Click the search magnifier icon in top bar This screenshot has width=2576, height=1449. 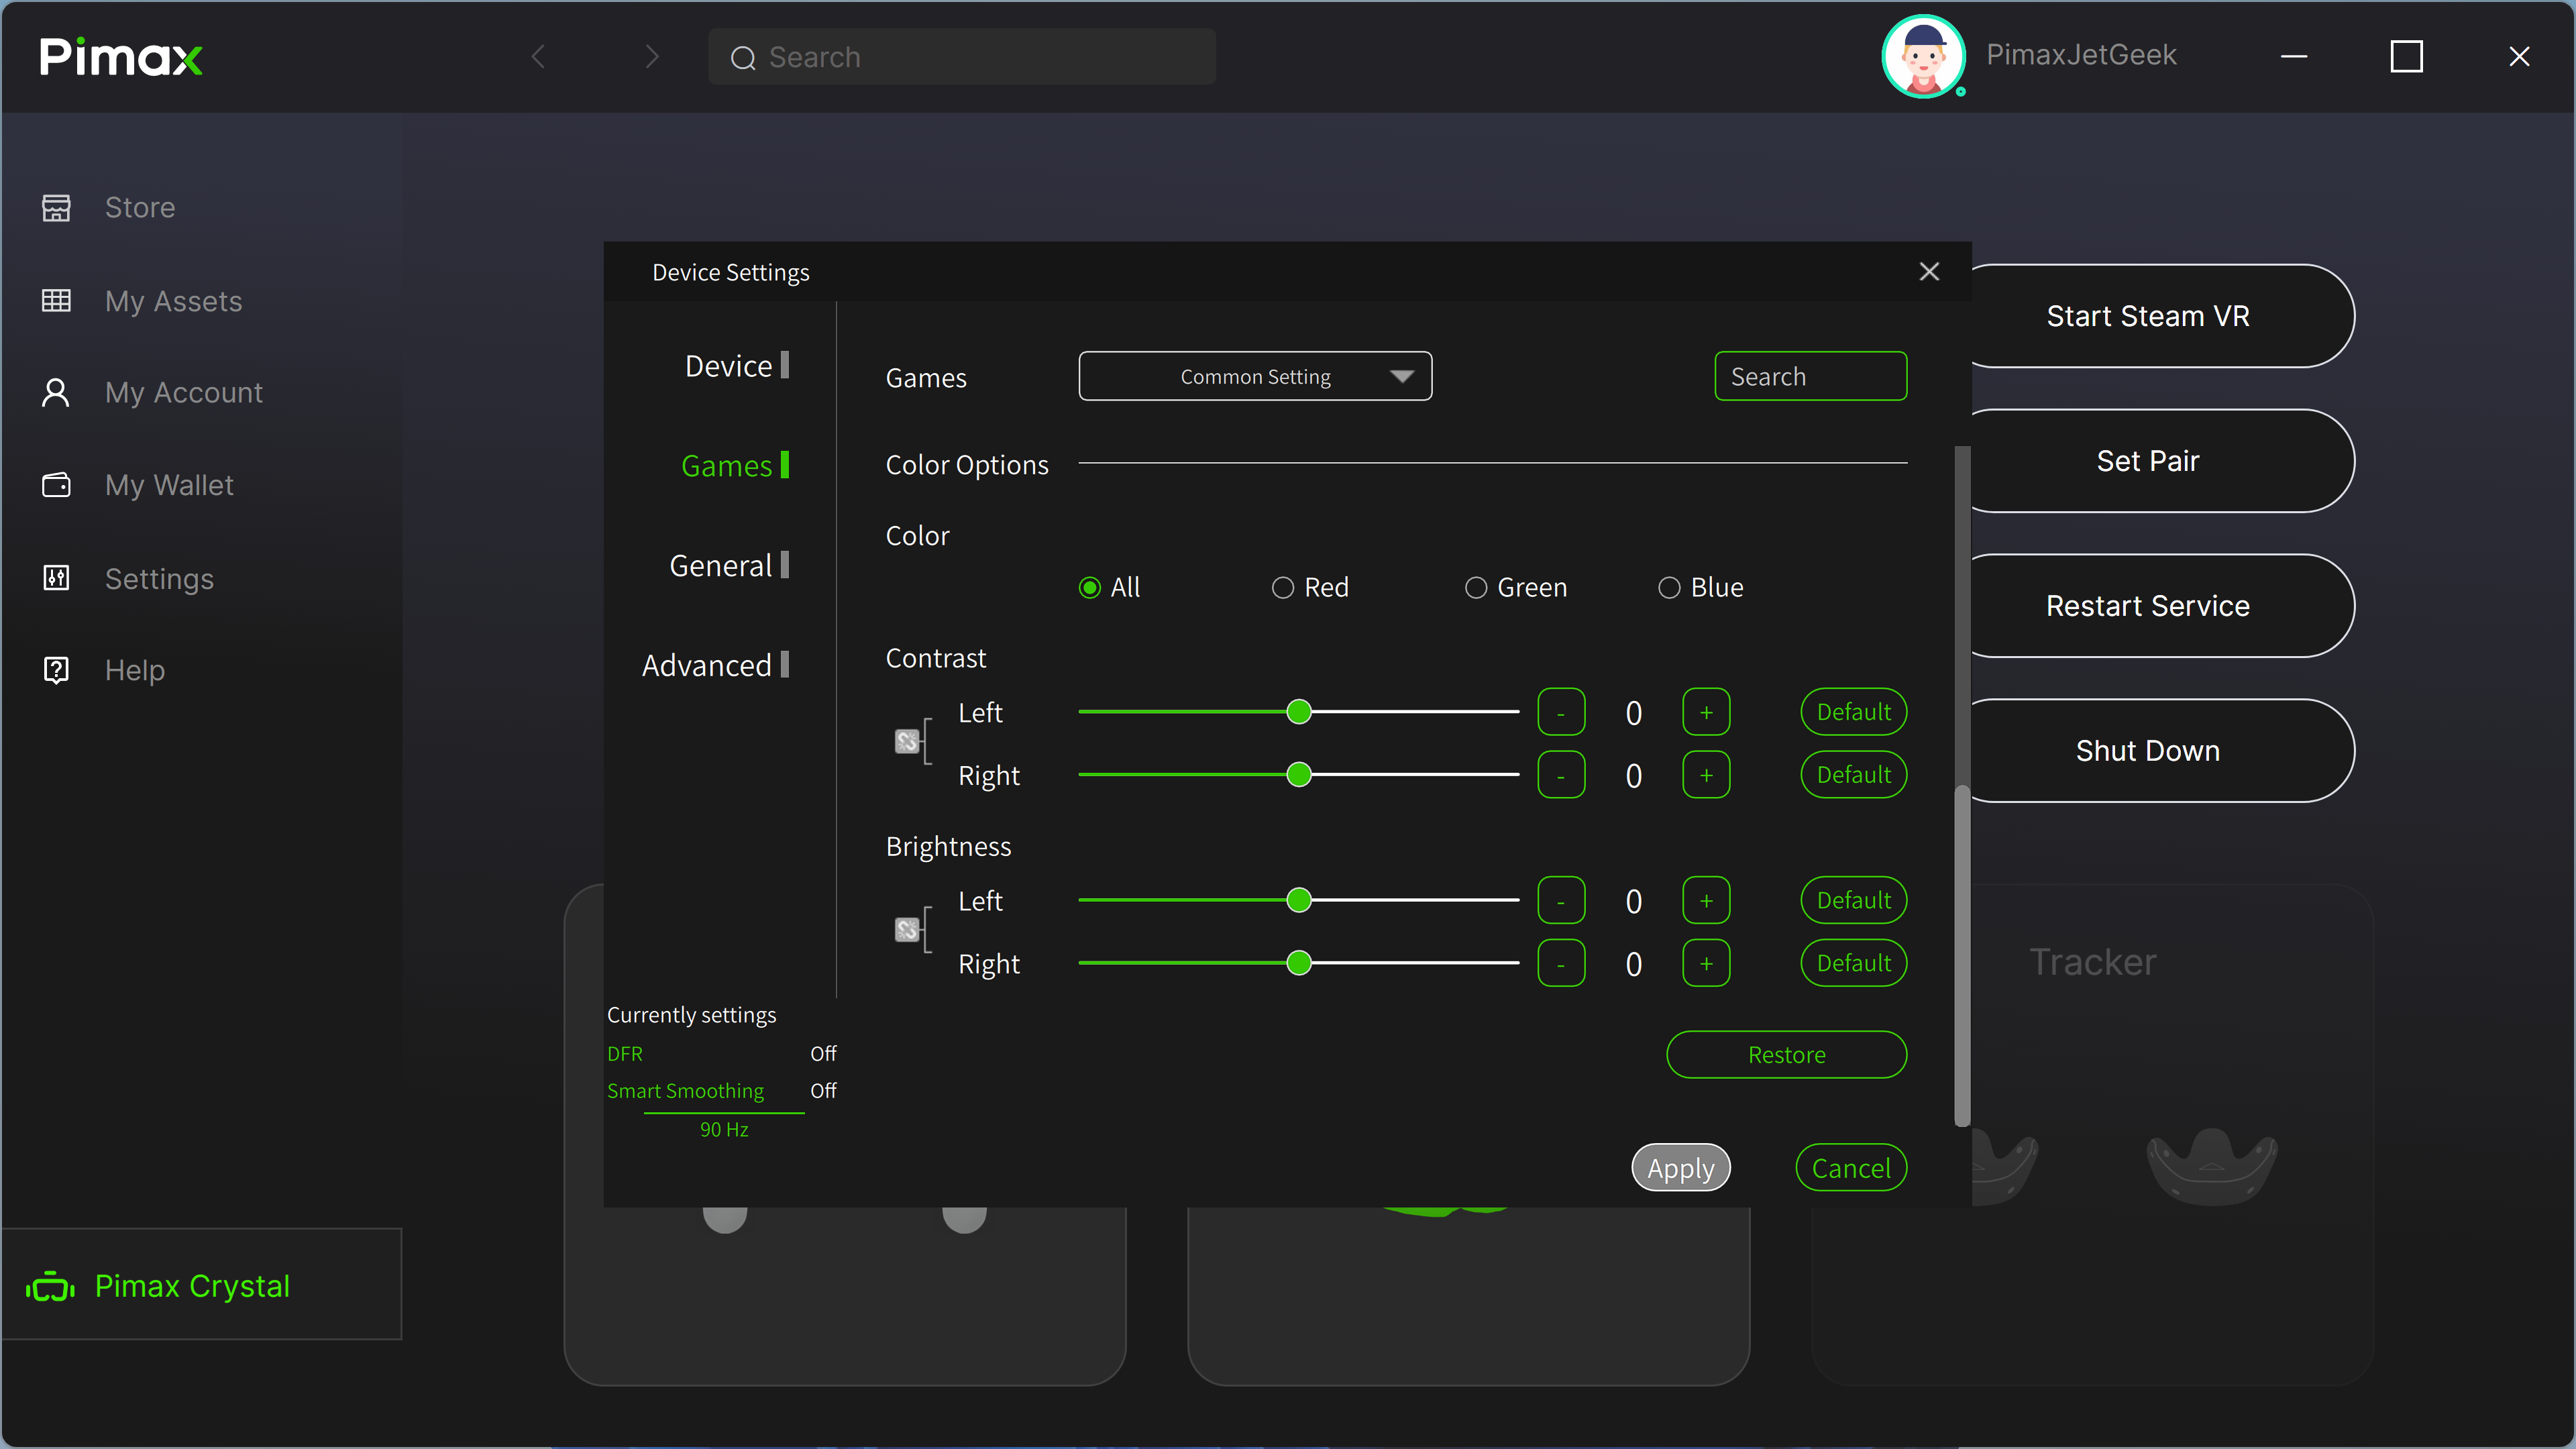(743, 58)
